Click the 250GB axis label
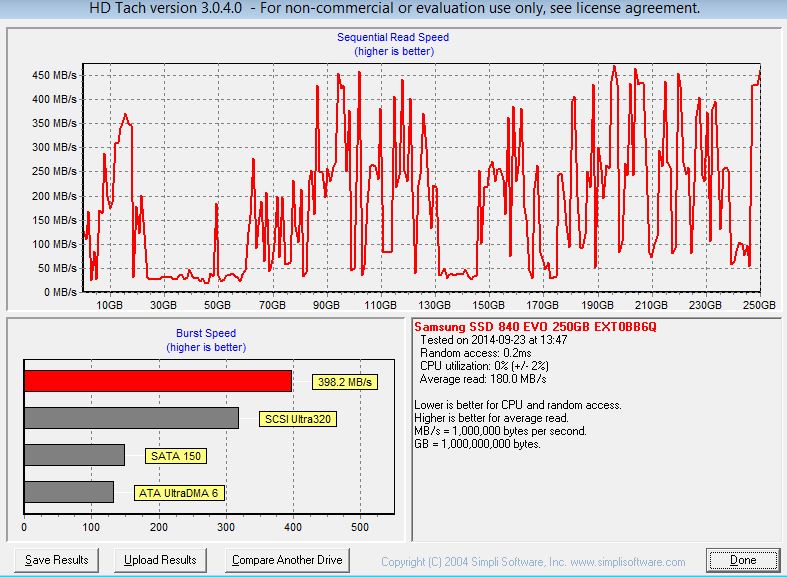This screenshot has width=787, height=577. click(759, 305)
